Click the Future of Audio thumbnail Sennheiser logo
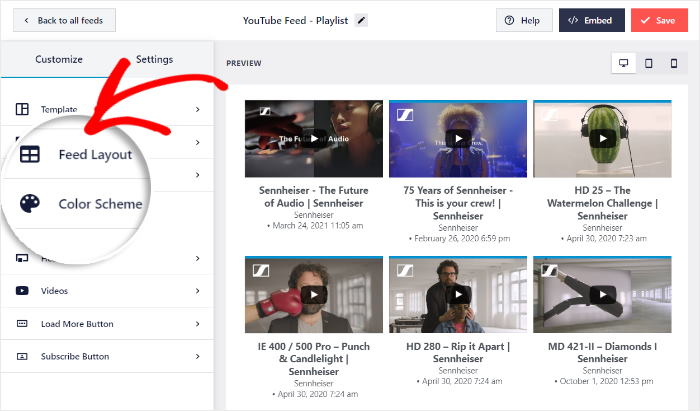The image size is (700, 411). click(265, 111)
